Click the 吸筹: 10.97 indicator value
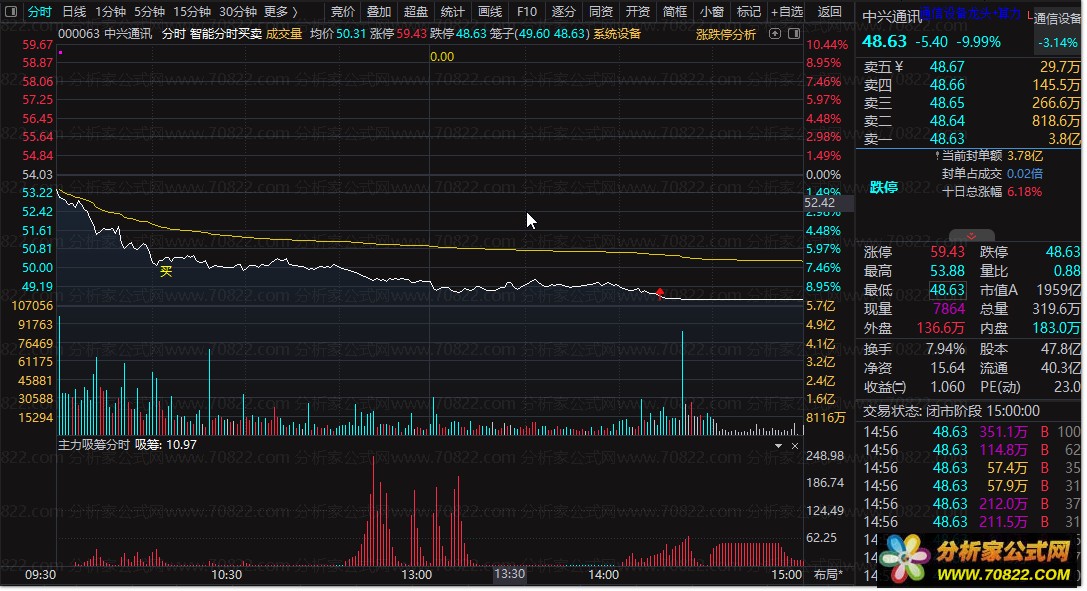This screenshot has height=591, width=1087. pos(166,445)
